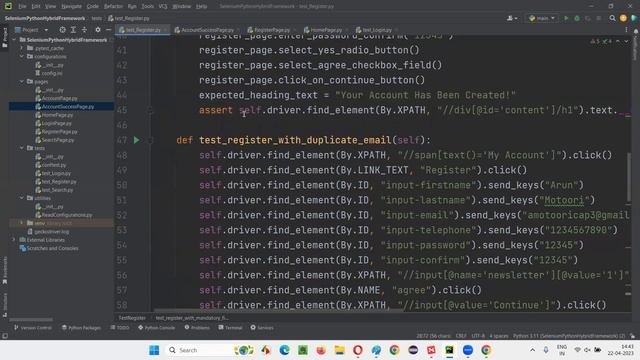Image resolution: width=640 pixels, height=360 pixels.
Task: Open the Tools menu
Action: pyautogui.click(x=148, y=7)
